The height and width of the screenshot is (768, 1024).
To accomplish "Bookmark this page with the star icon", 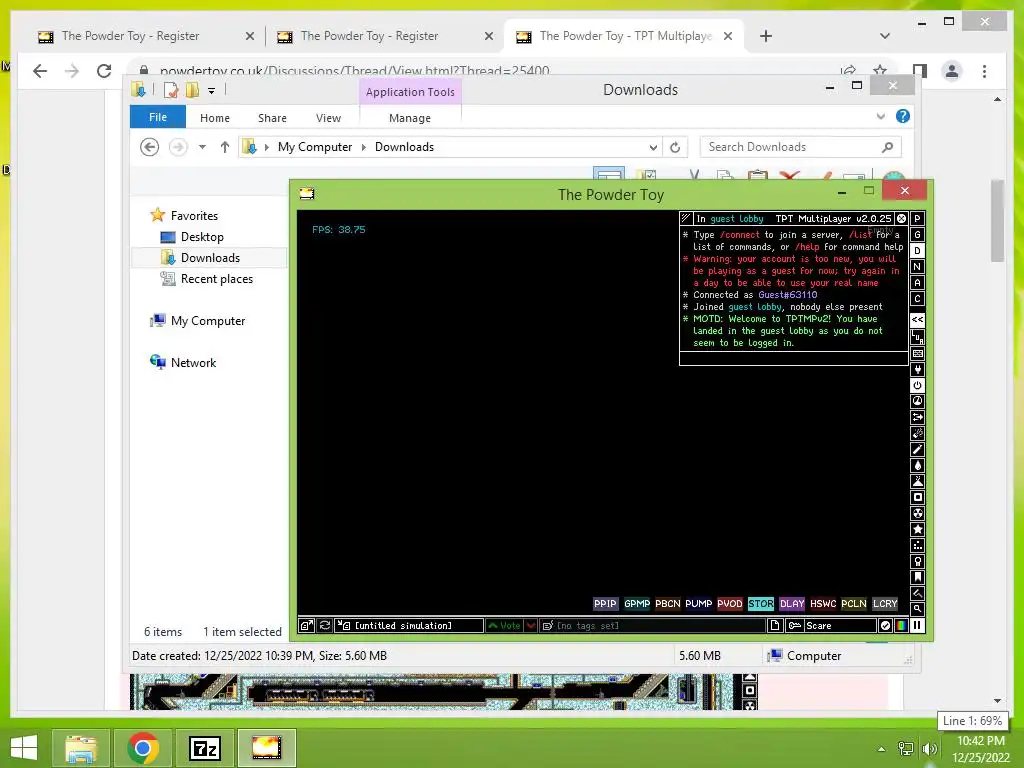I will pos(880,71).
